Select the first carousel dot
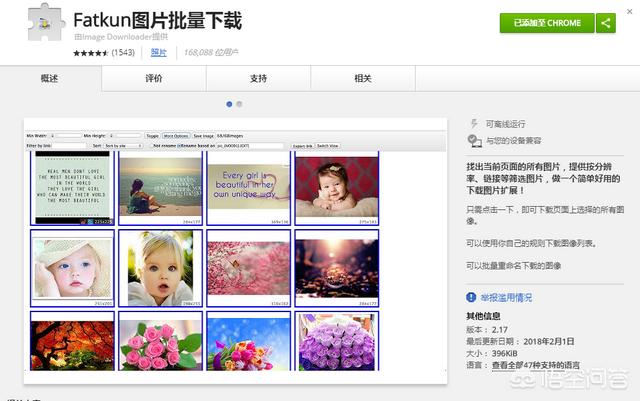The height and width of the screenshot is (401, 640). pos(229,104)
